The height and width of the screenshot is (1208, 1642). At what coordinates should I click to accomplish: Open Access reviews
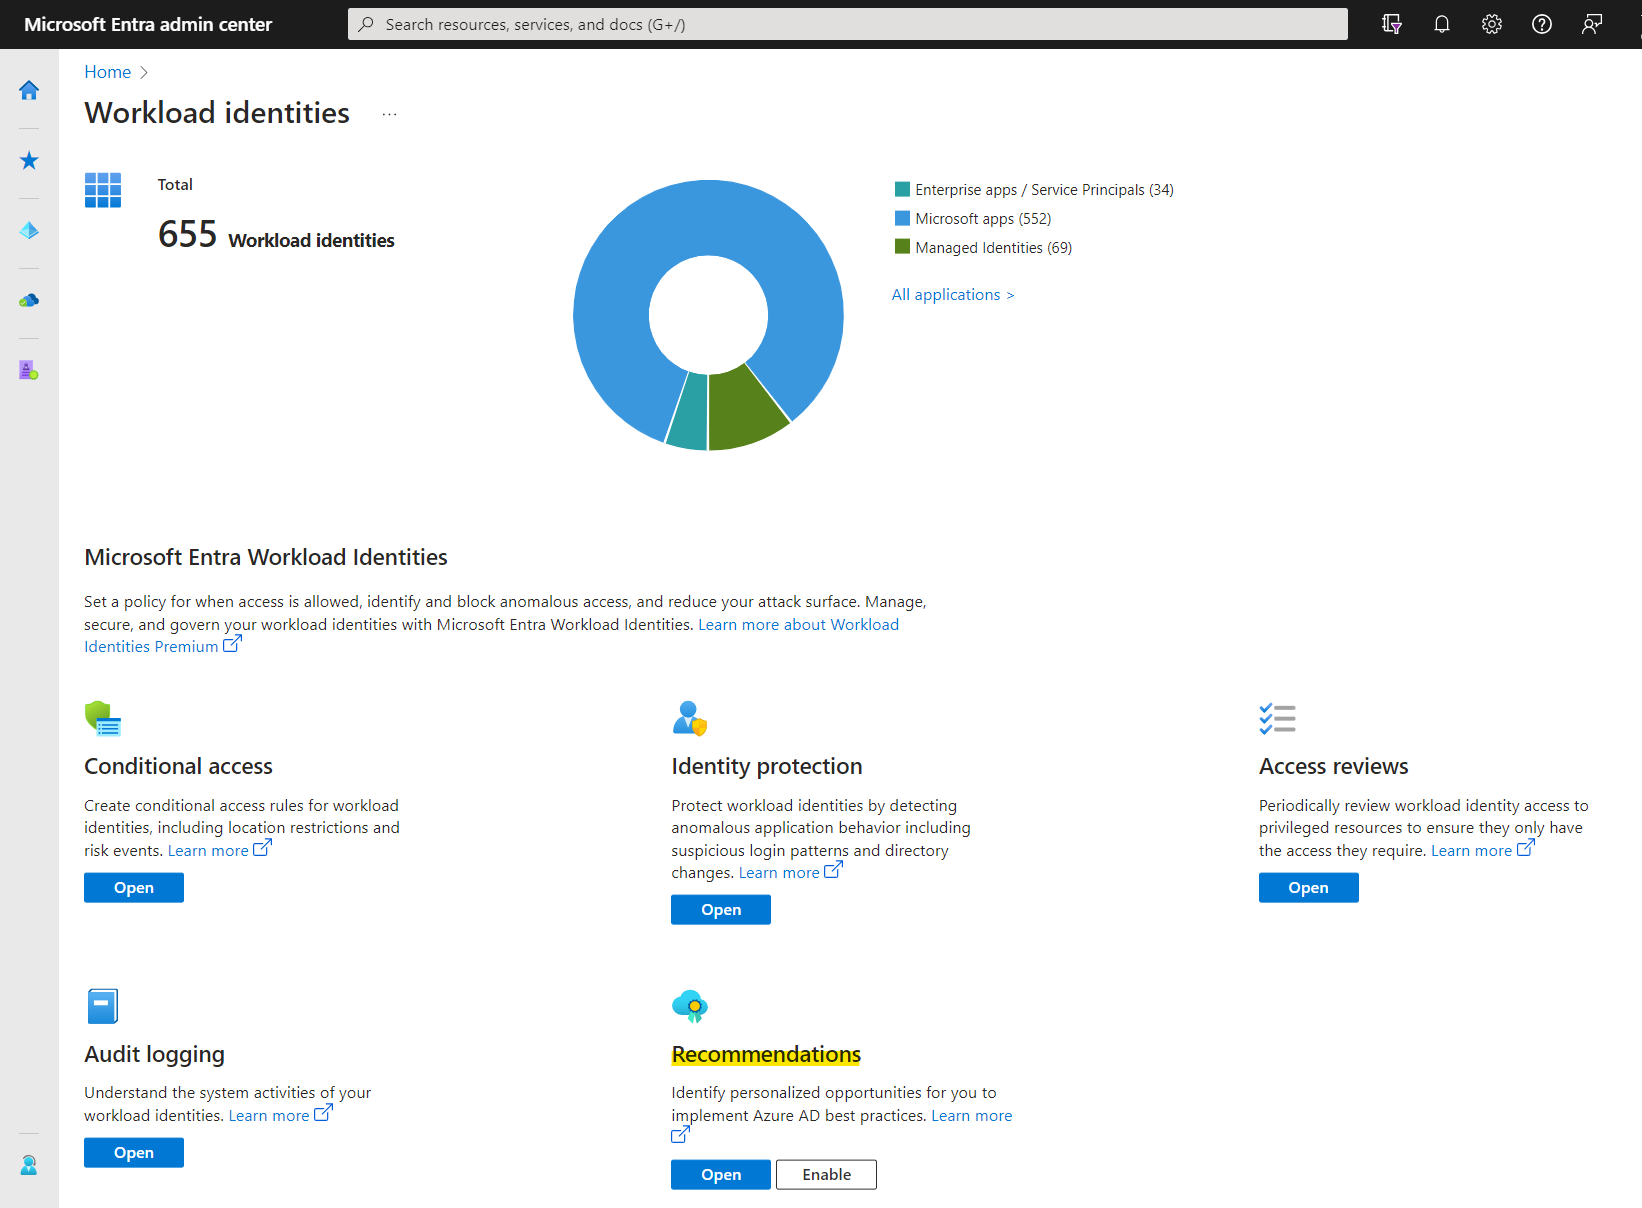1309,888
